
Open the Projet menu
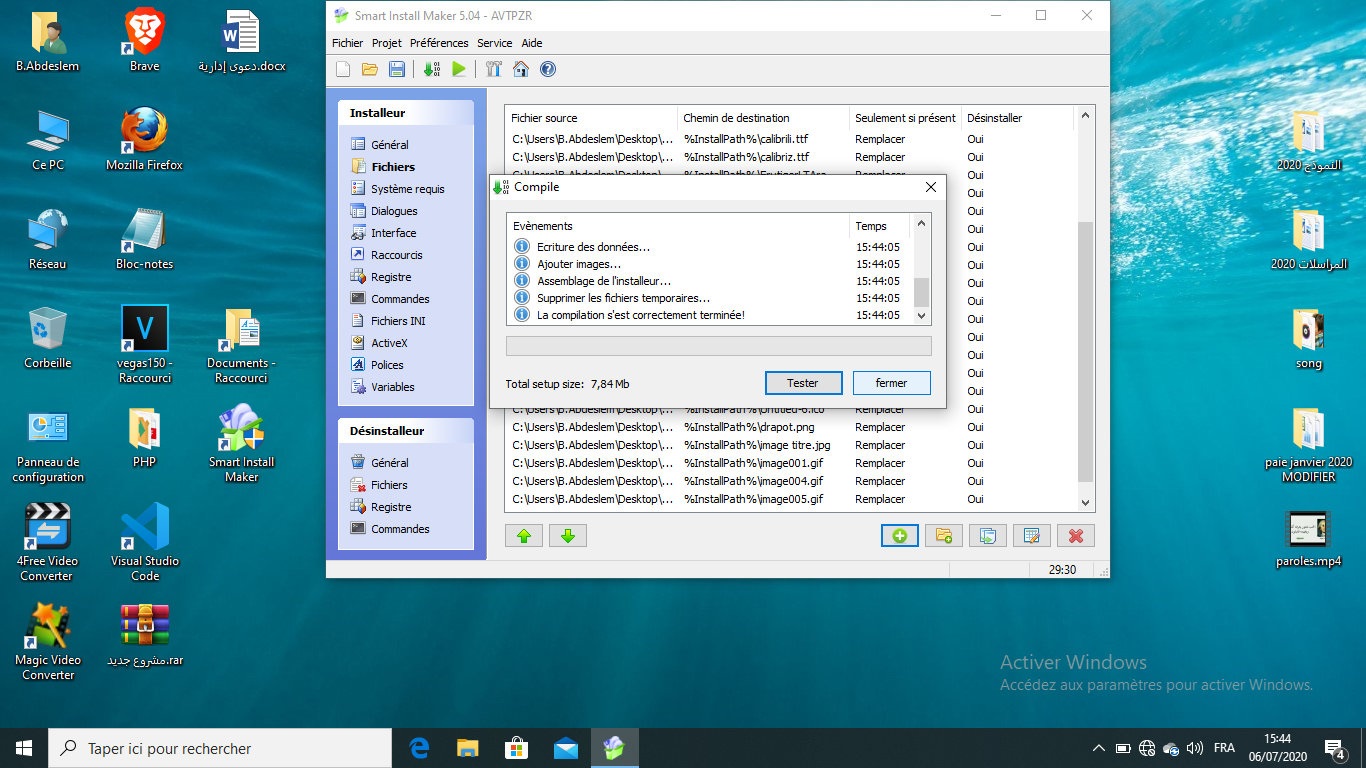(x=387, y=43)
